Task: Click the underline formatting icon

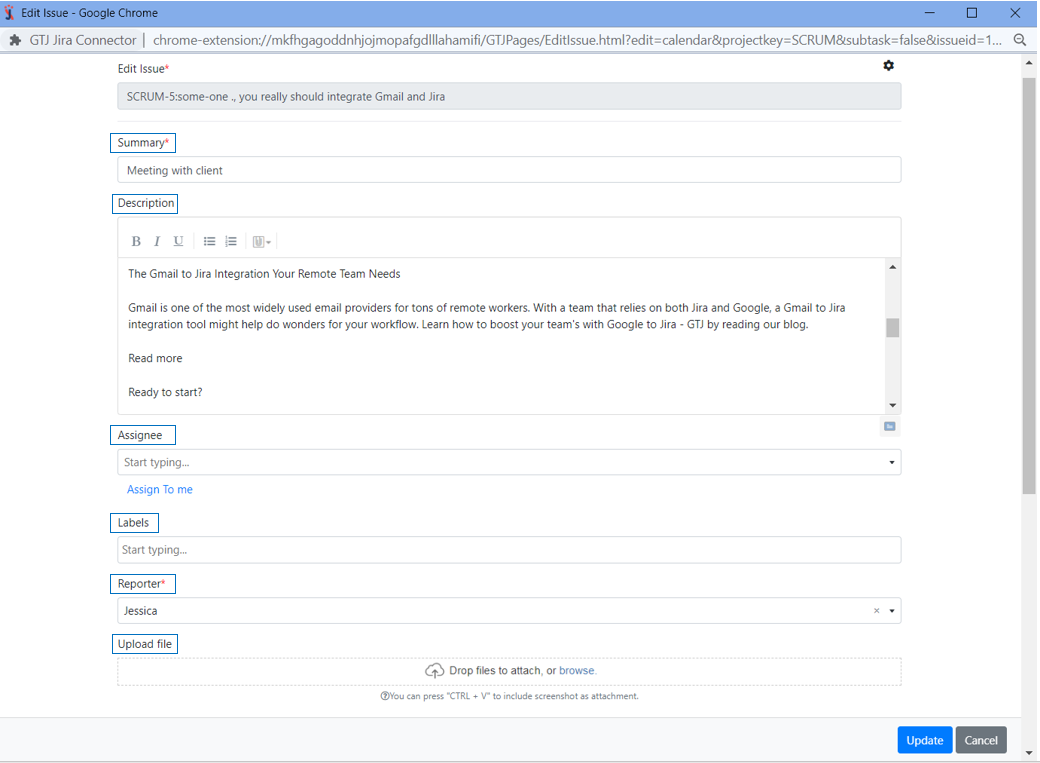Action: [x=178, y=241]
